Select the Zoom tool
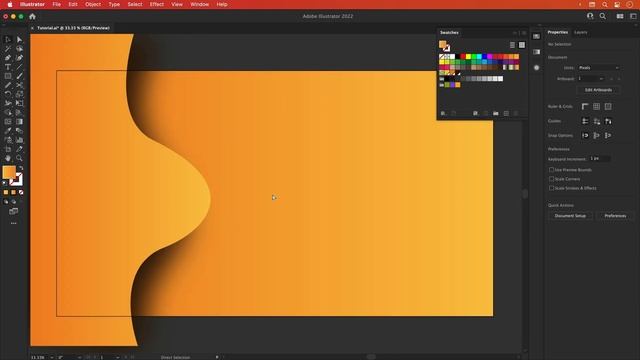This screenshot has width=640, height=360. (x=19, y=158)
